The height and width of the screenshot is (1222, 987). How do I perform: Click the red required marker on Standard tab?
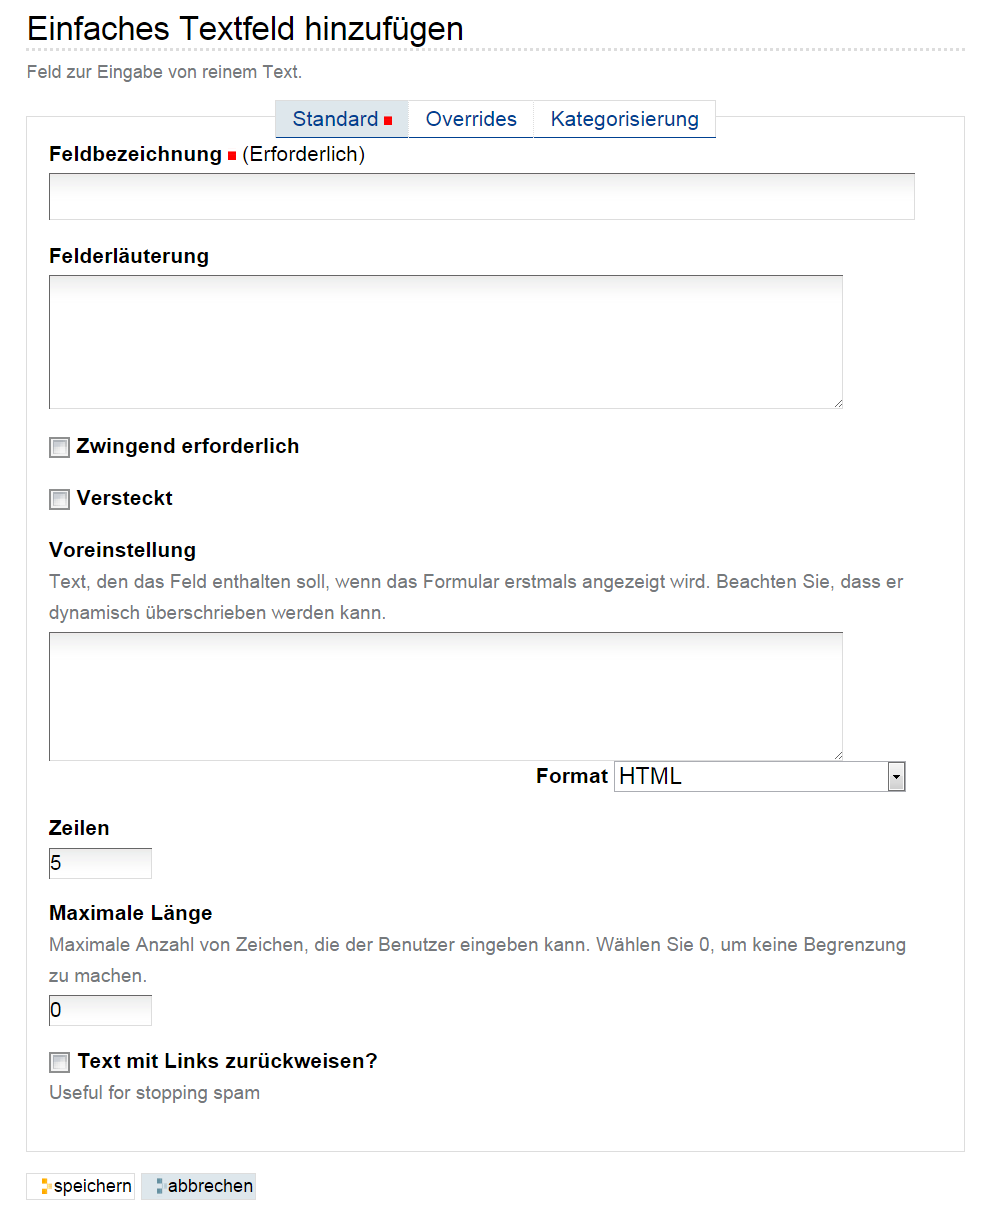pyautogui.click(x=388, y=120)
